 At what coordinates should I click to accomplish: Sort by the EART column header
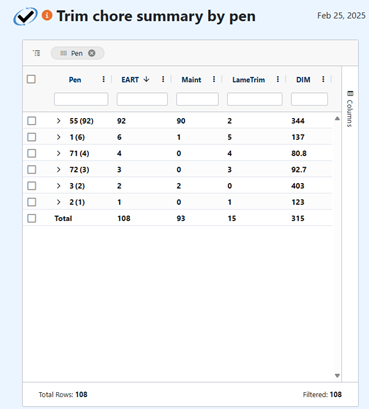130,80
